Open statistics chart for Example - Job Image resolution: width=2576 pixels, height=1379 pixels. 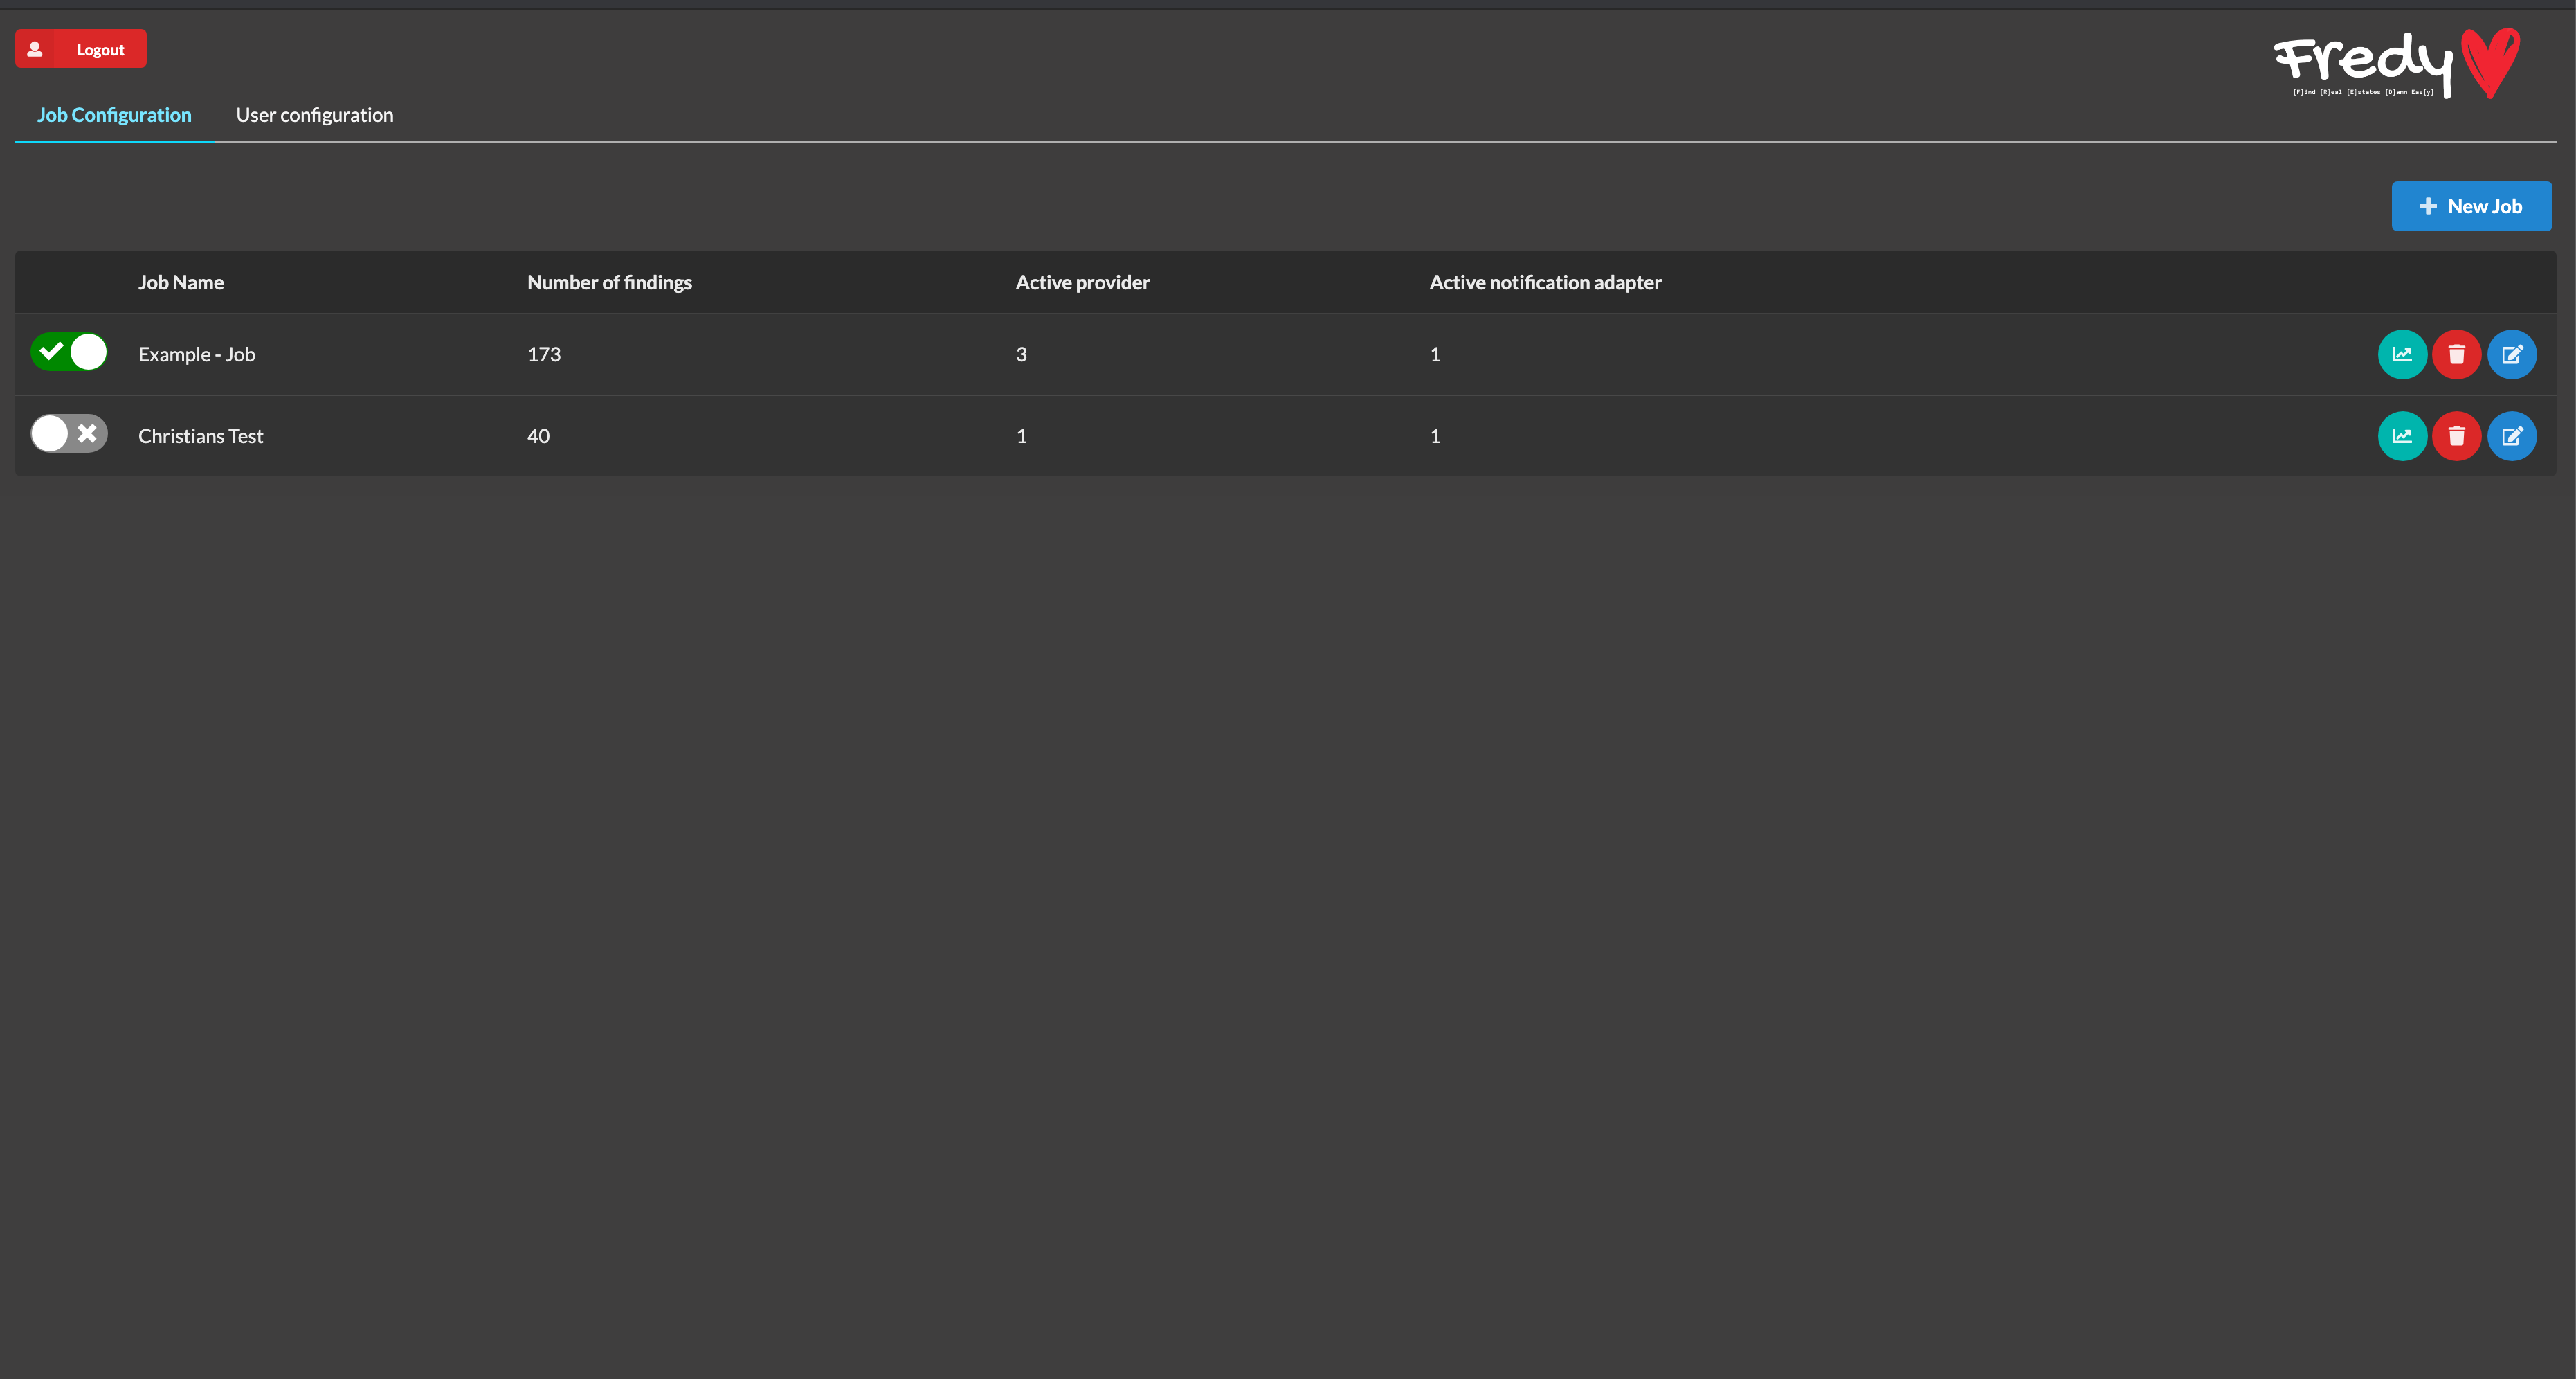coord(2402,354)
